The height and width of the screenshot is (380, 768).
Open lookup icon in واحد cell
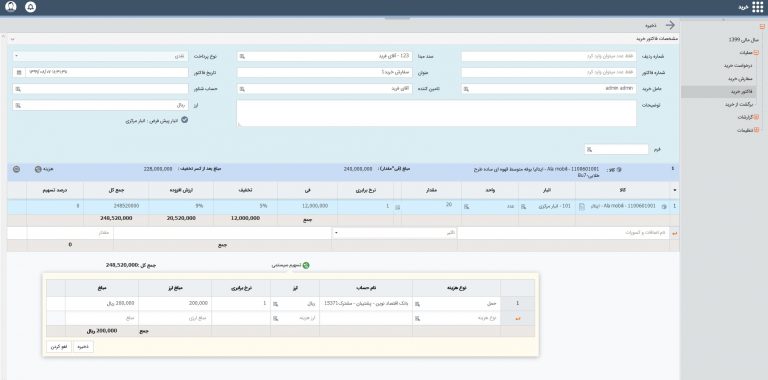466,207
